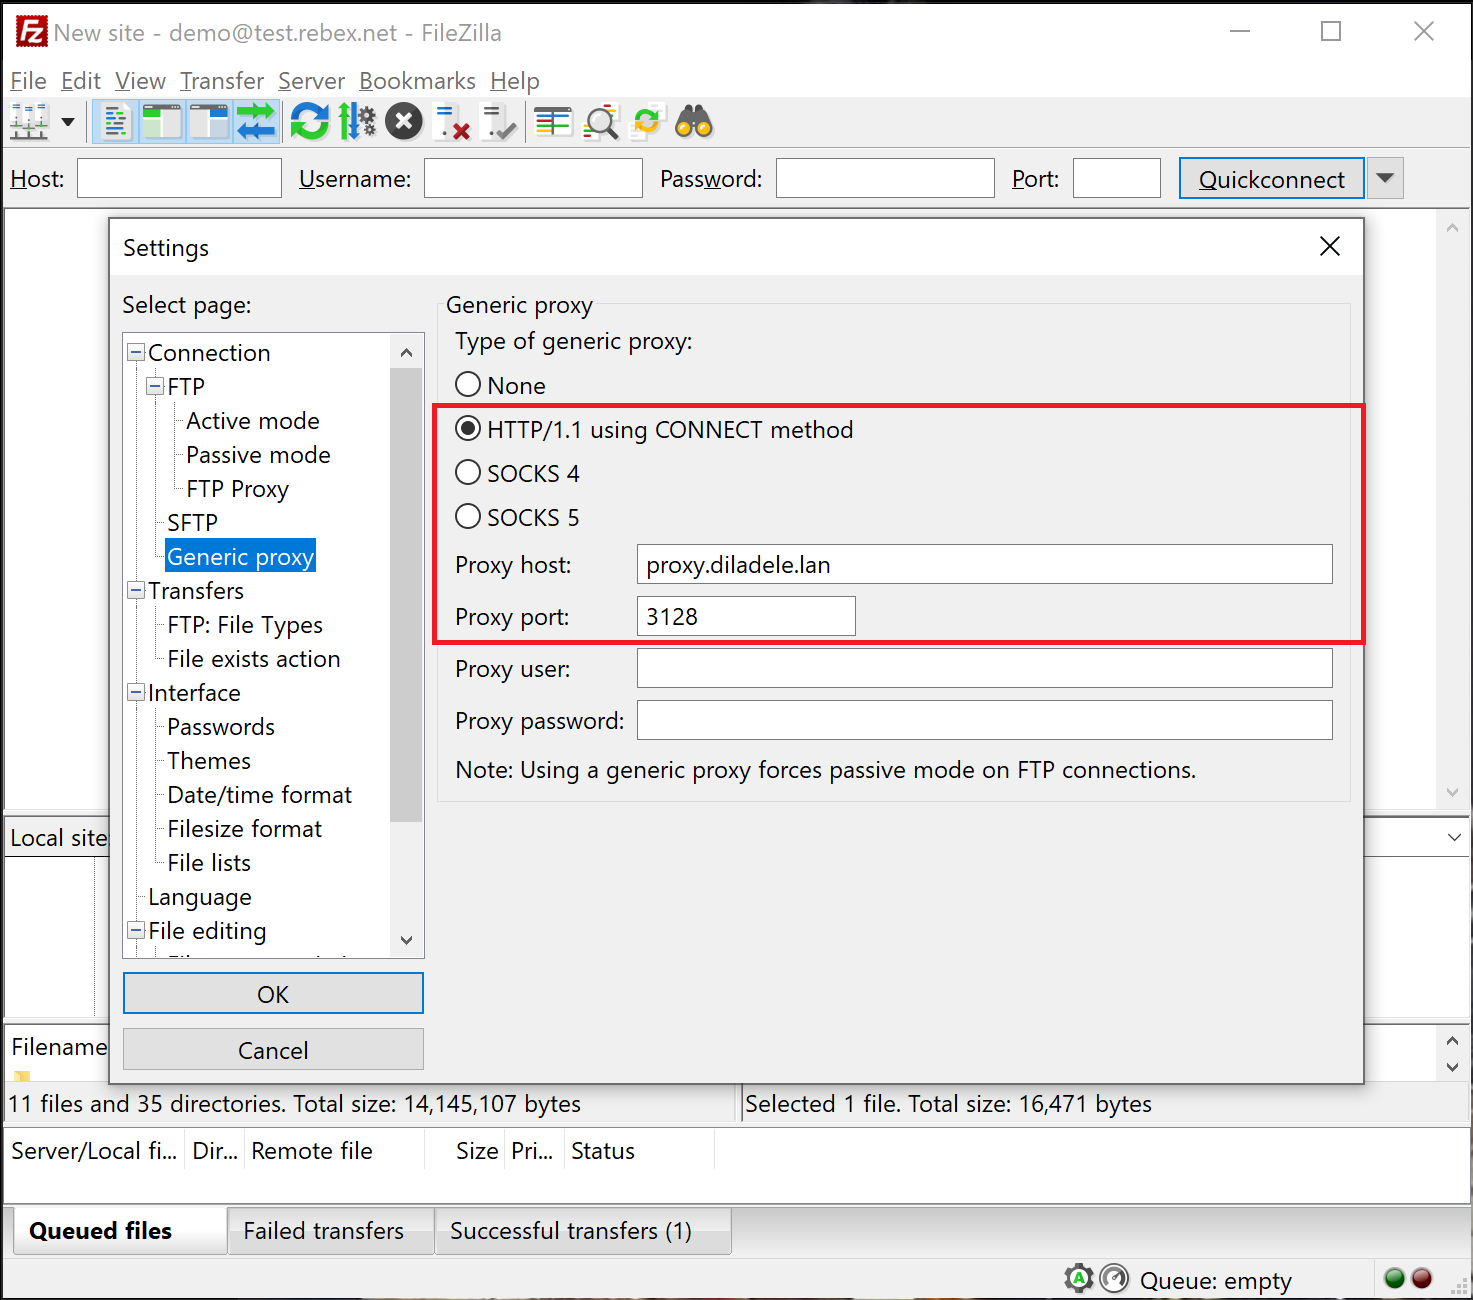
Task: Reconnect to last server icon
Action: pos(498,122)
